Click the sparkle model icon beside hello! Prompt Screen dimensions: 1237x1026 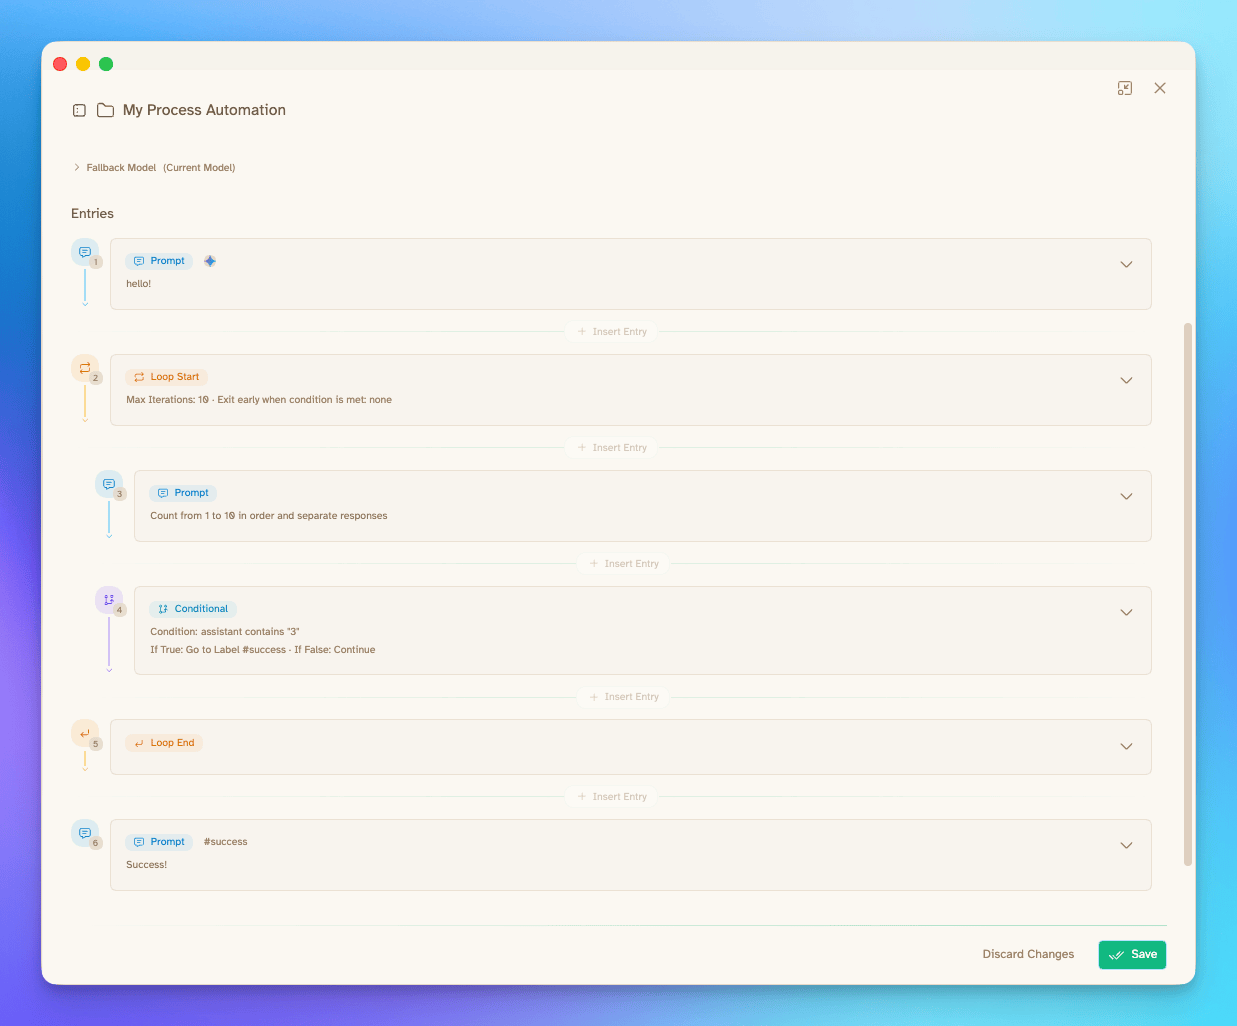tap(210, 261)
